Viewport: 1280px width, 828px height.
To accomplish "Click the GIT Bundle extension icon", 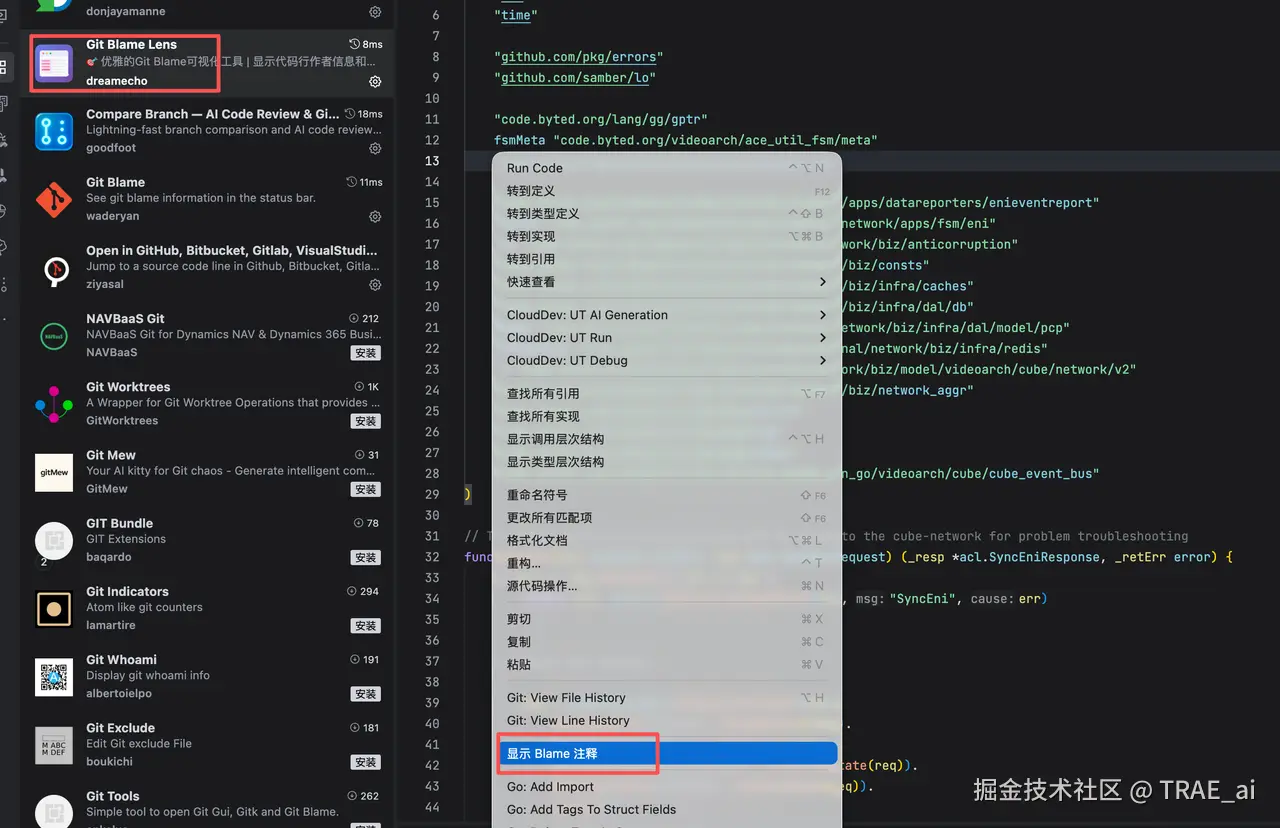I will pos(54,540).
